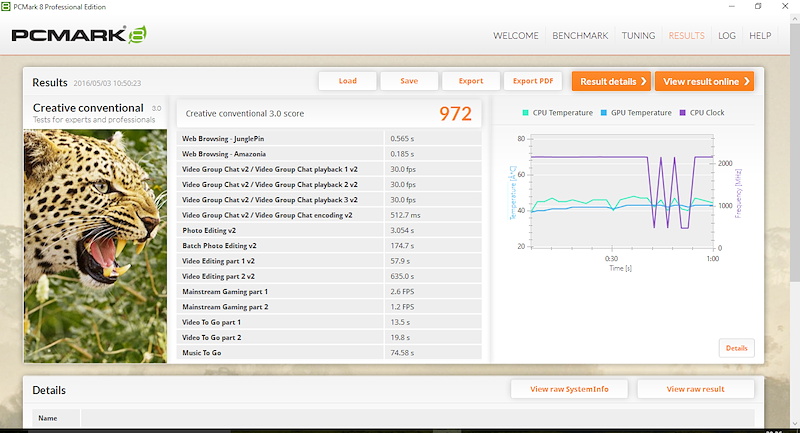Click the 512.7 ms value

point(405,215)
